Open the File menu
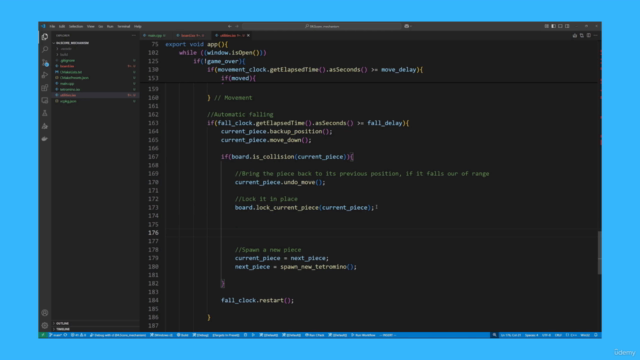This screenshot has width=640, height=360. 52,26
